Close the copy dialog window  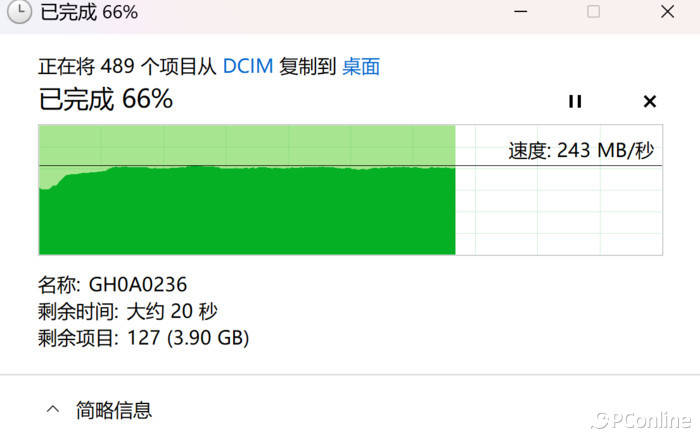tap(667, 12)
